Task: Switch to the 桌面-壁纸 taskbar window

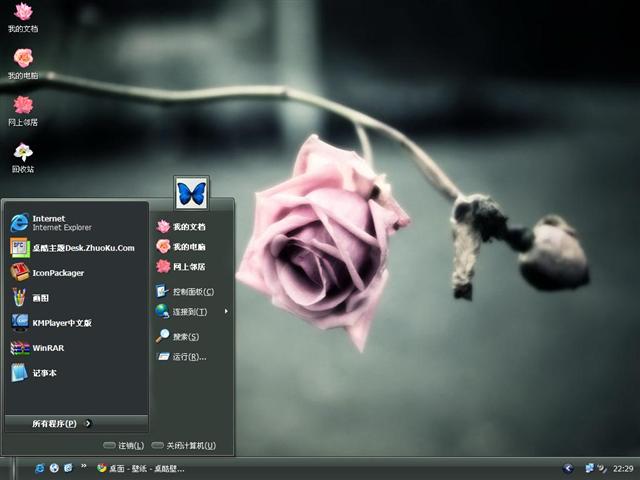Action: (141, 468)
